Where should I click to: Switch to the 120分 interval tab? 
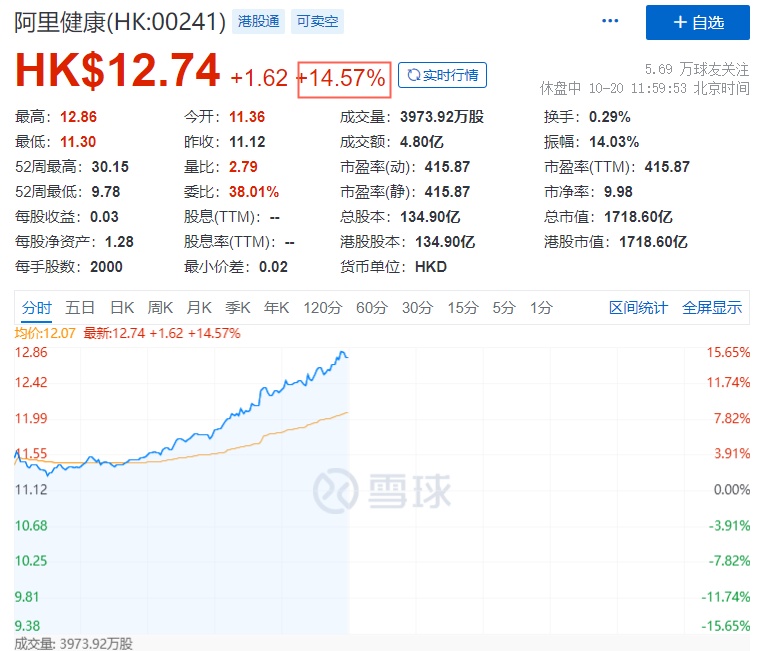coord(322,308)
